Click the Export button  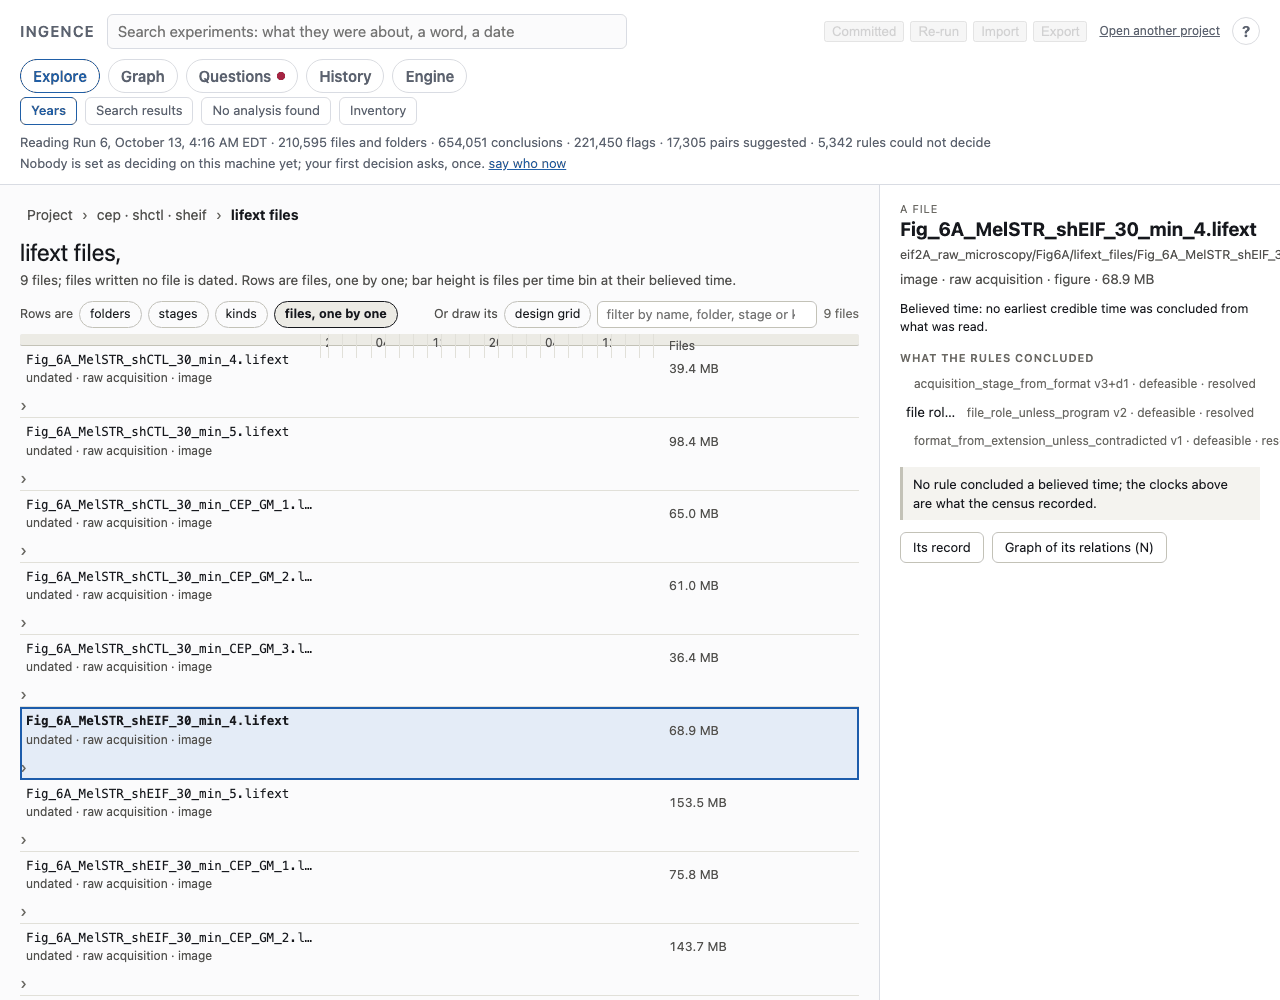click(1060, 32)
